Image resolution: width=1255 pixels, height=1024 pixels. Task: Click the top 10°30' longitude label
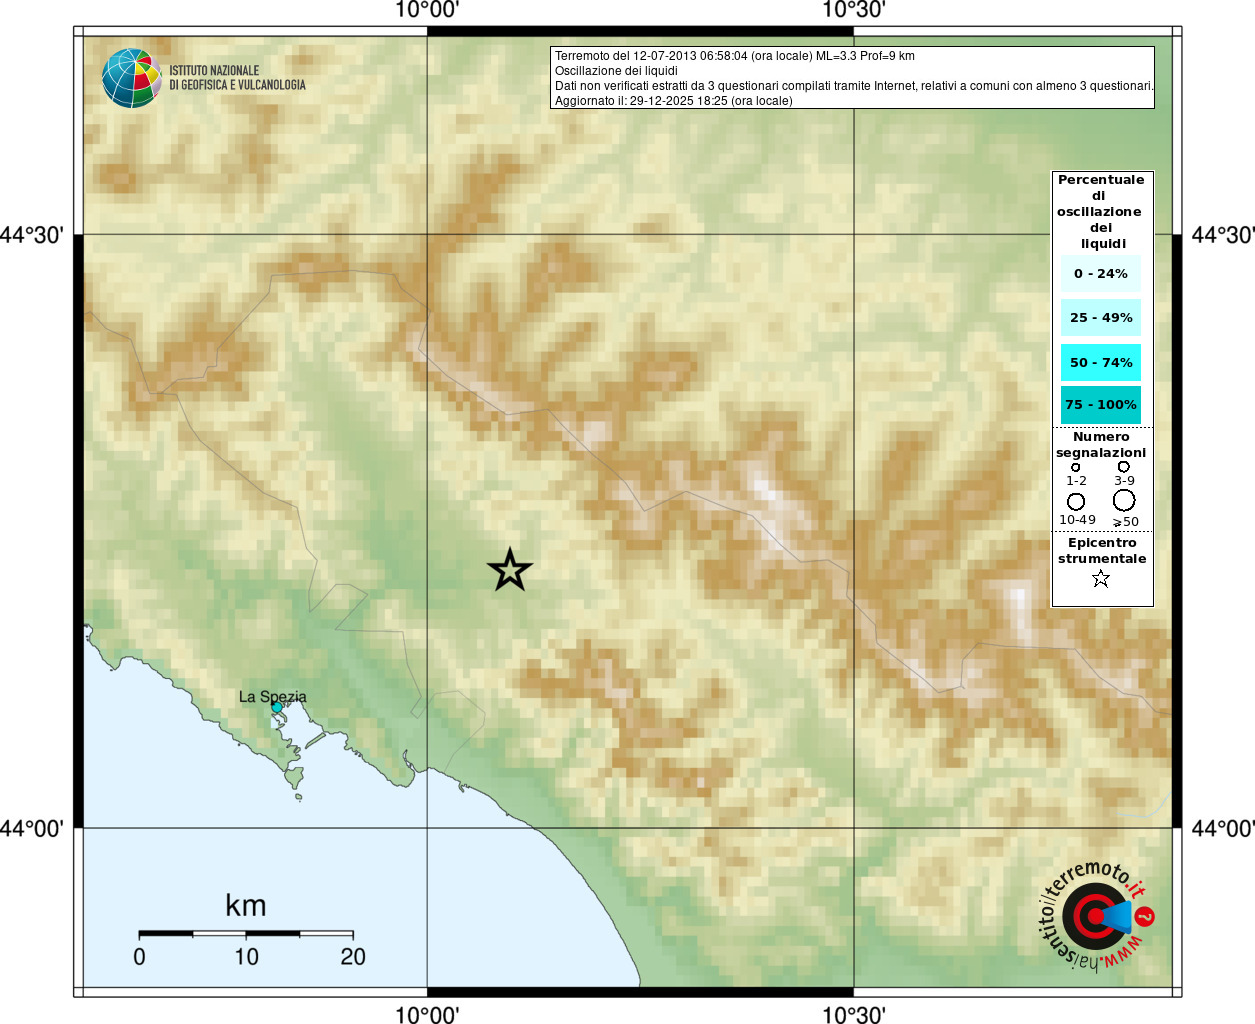click(x=853, y=10)
